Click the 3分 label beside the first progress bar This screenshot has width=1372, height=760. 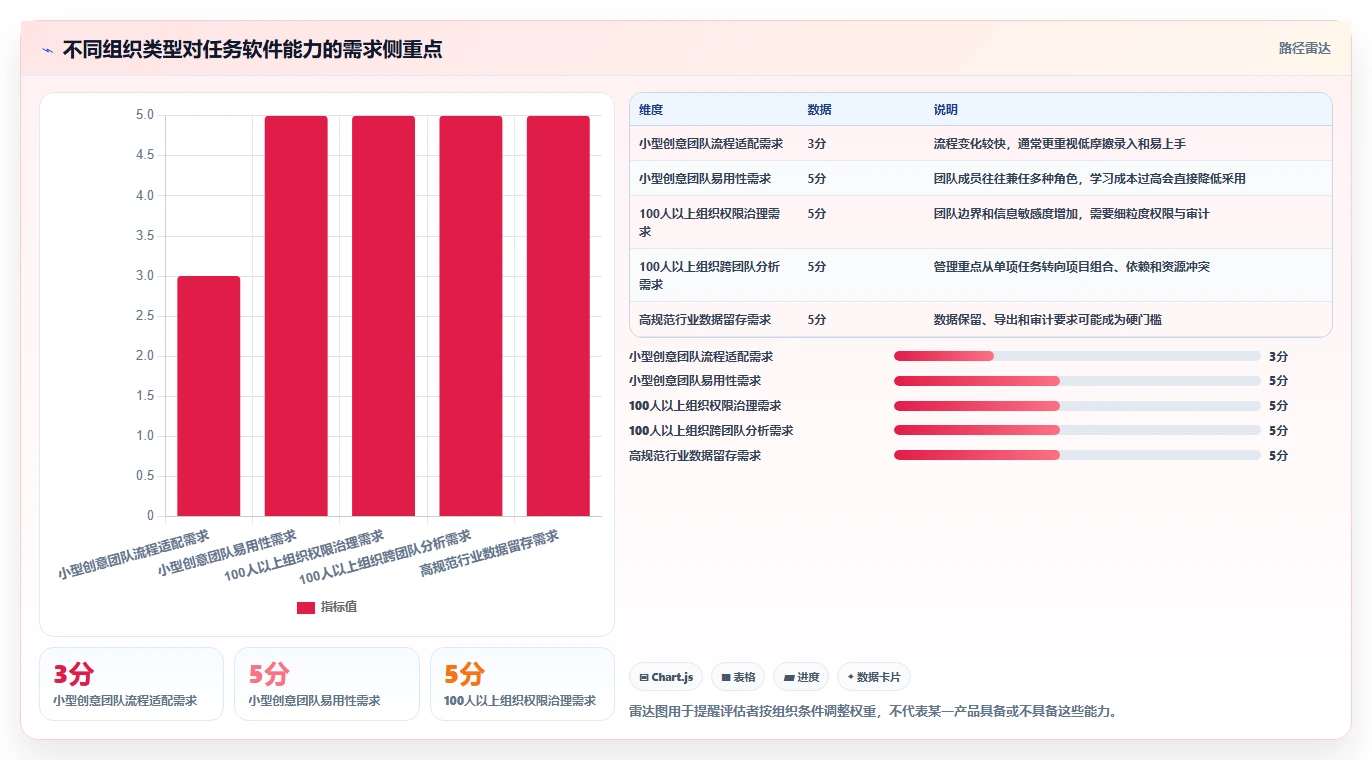coord(1278,356)
